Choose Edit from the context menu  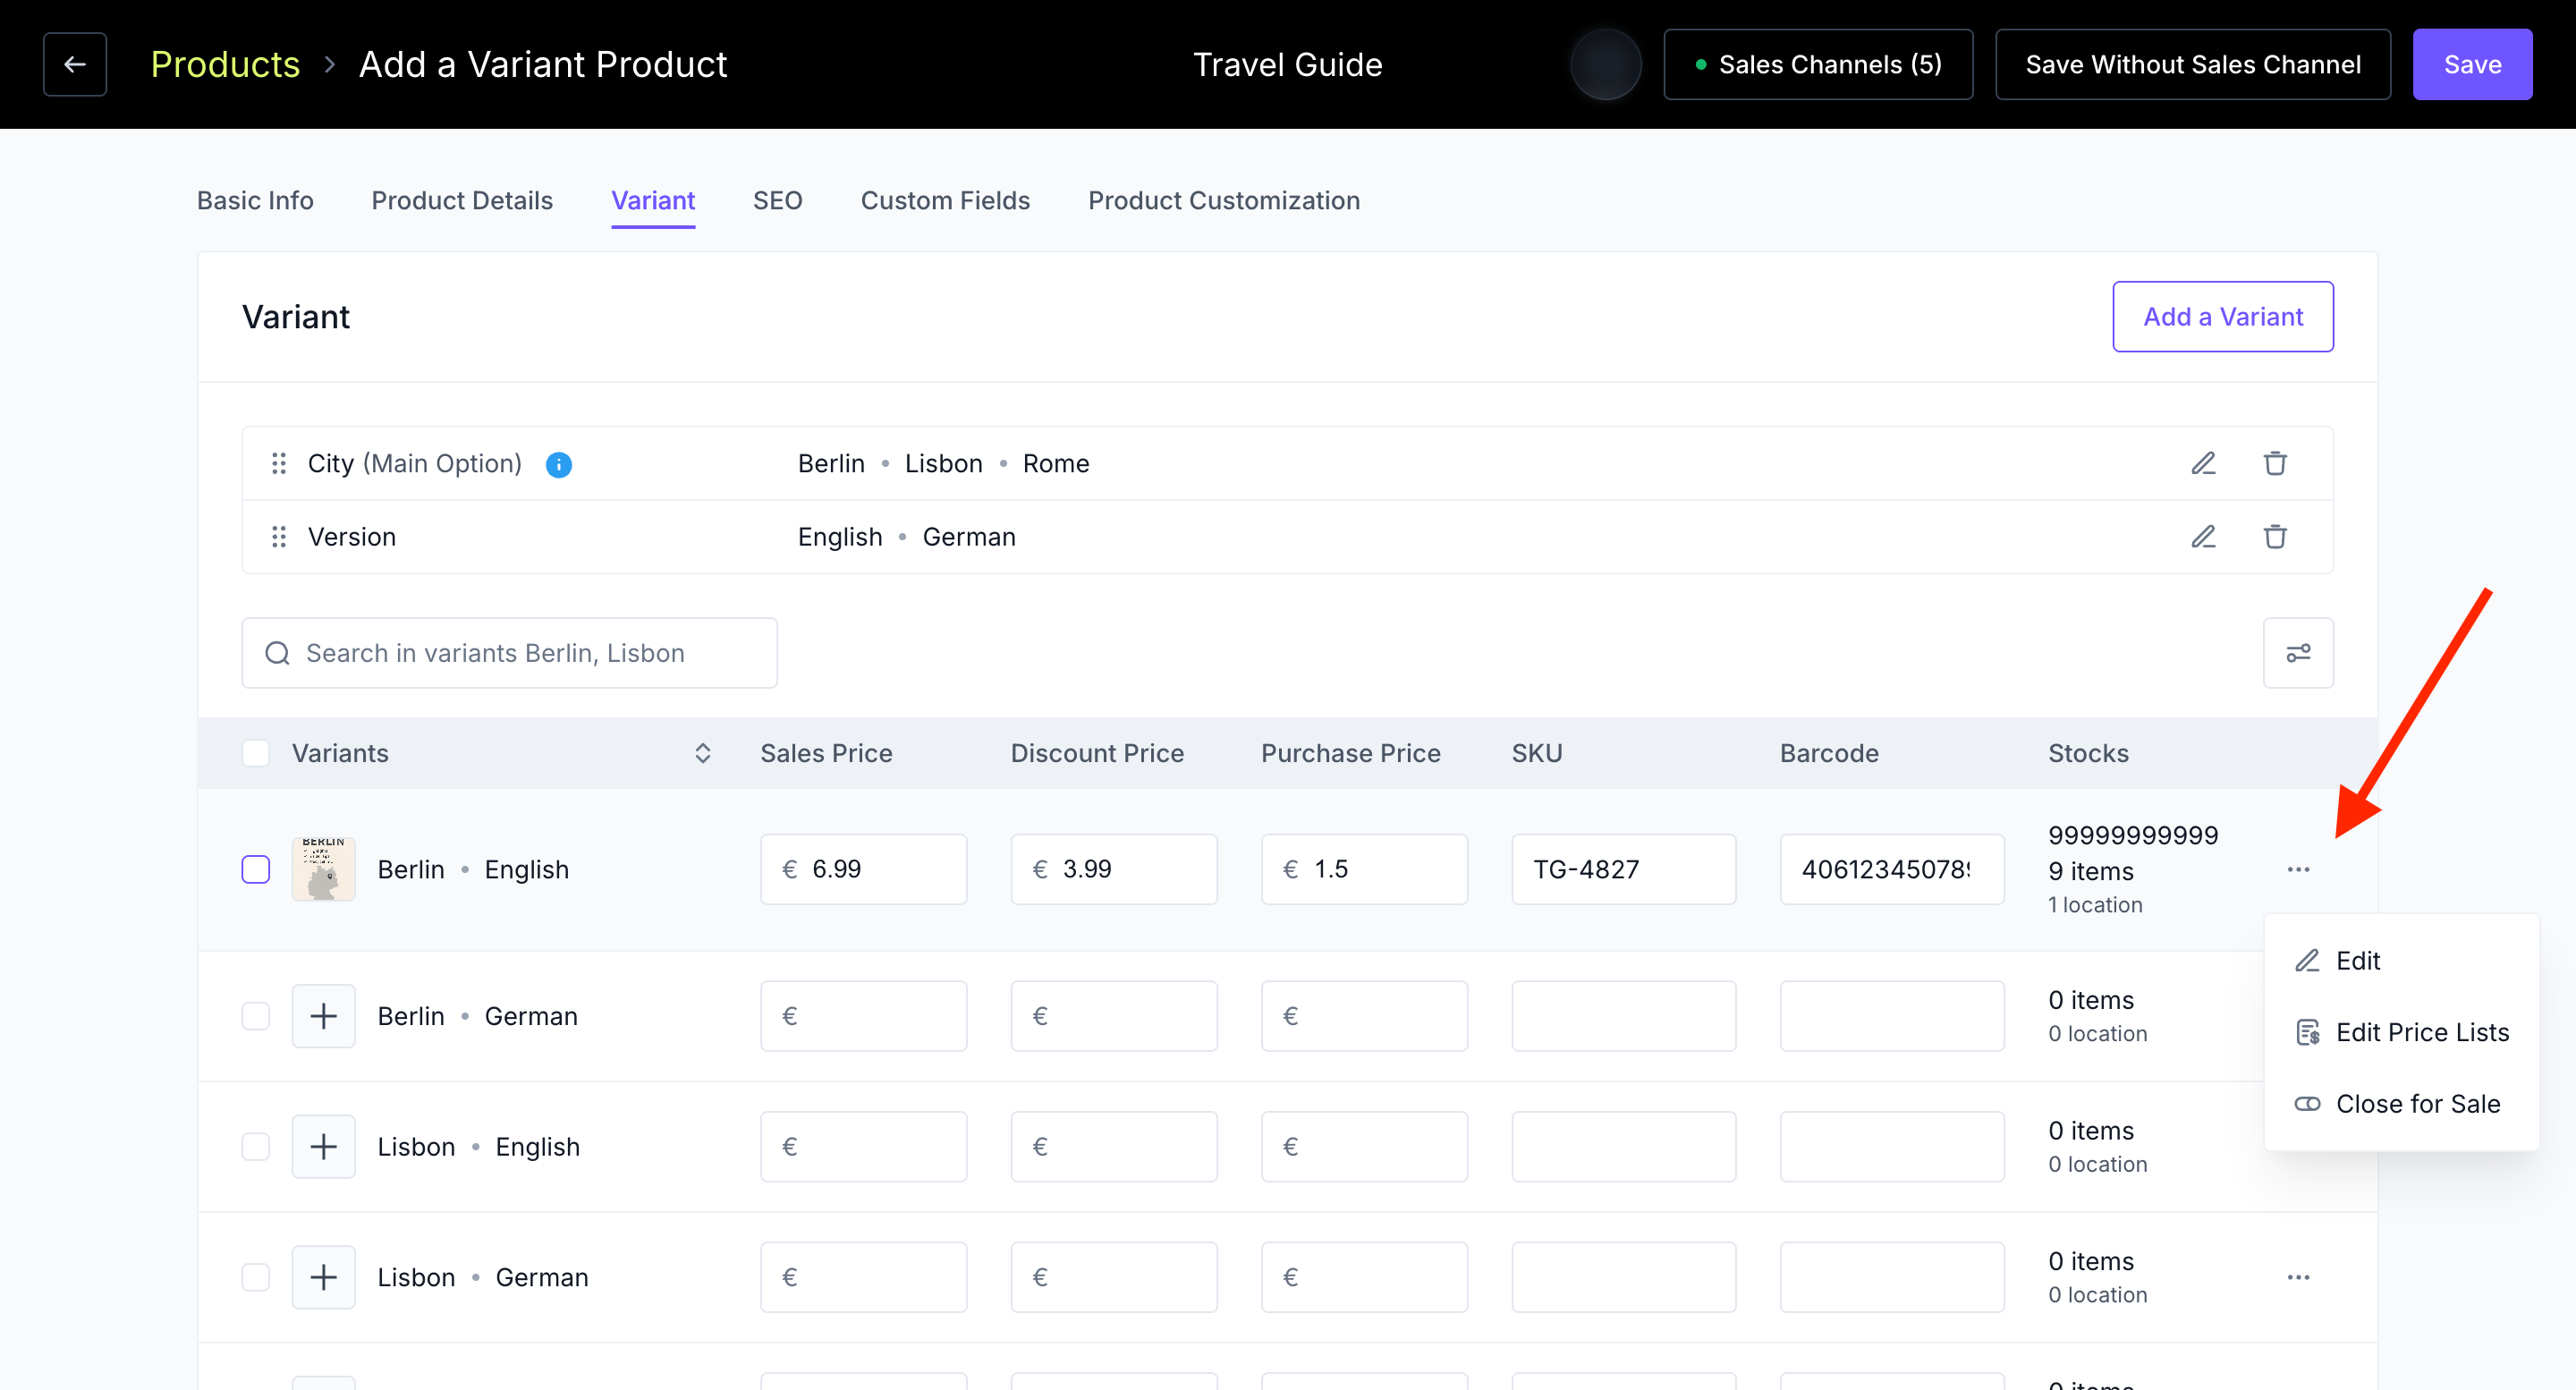coord(2401,961)
